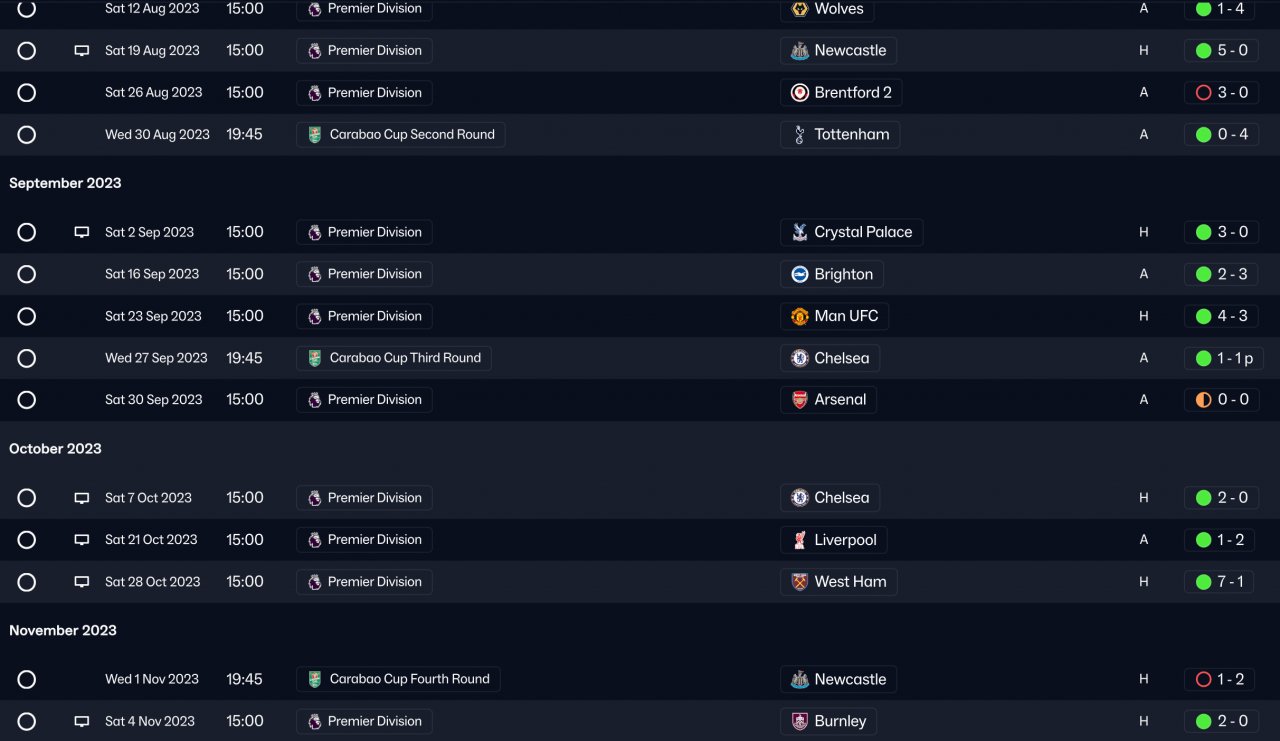Click the Arsenal club crest
The image size is (1280, 741).
(799, 400)
